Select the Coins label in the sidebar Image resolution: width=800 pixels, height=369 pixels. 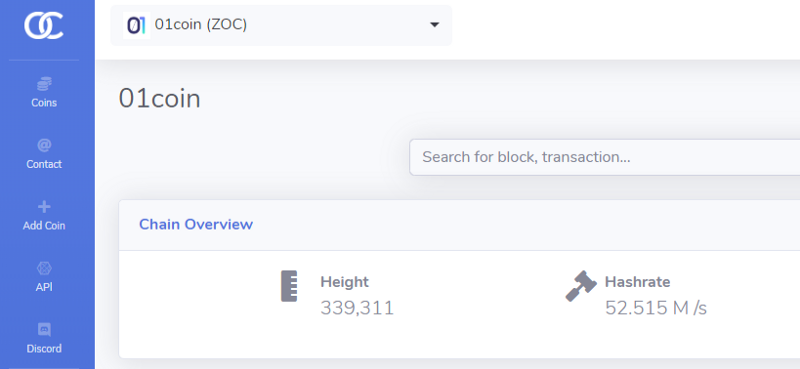point(44,103)
